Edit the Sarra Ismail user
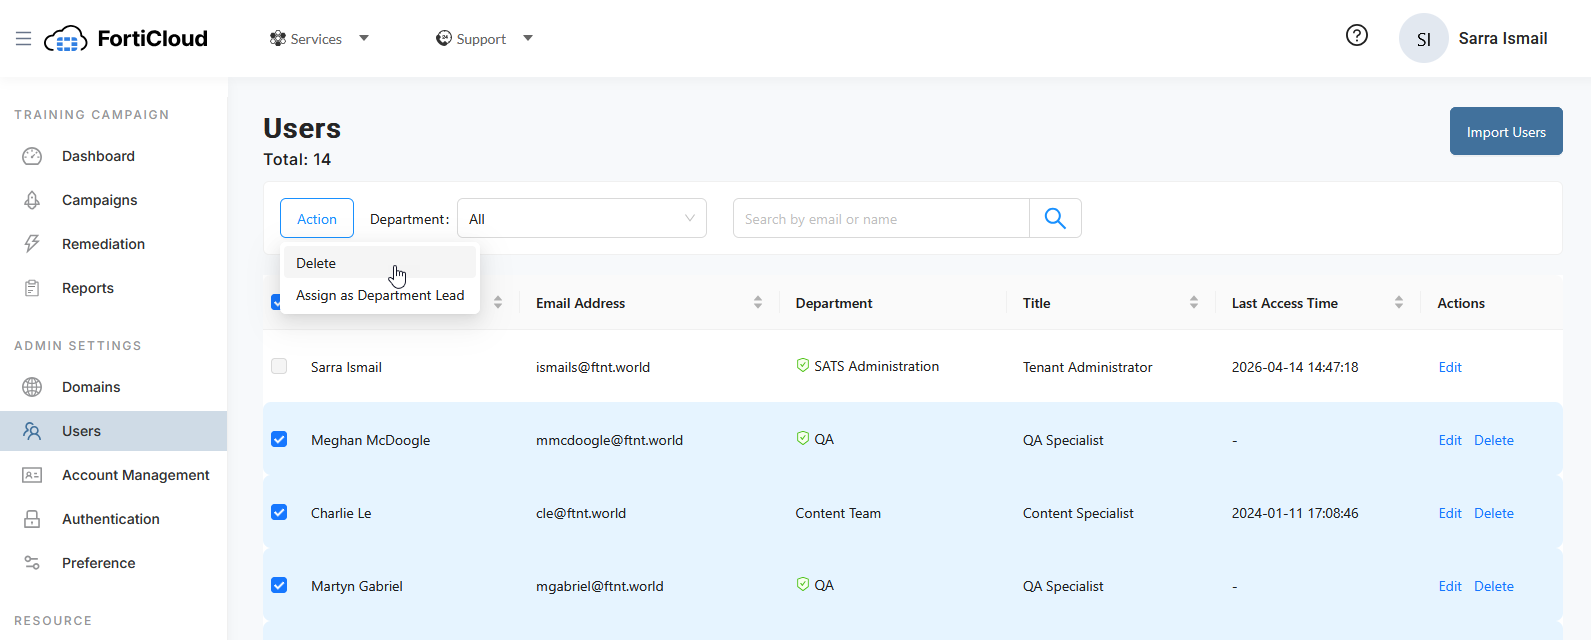The width and height of the screenshot is (1591, 640). pos(1450,367)
